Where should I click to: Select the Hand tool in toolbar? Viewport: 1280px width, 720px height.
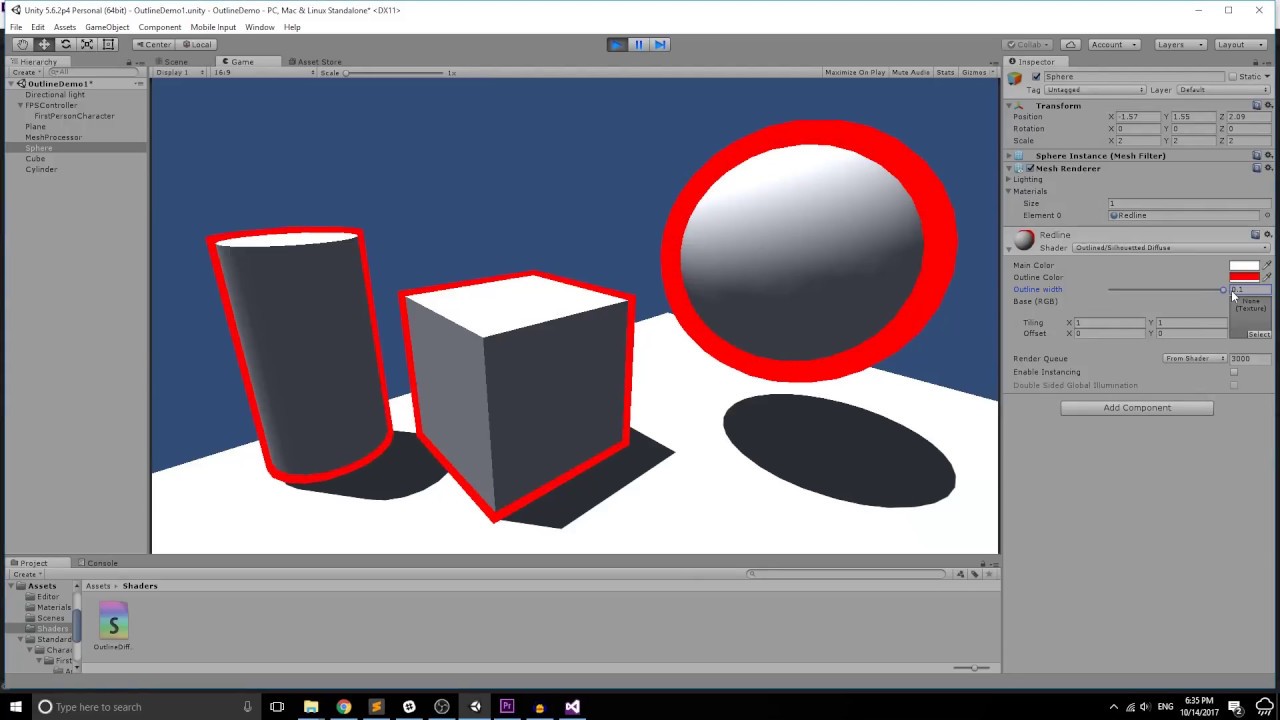coord(22,44)
